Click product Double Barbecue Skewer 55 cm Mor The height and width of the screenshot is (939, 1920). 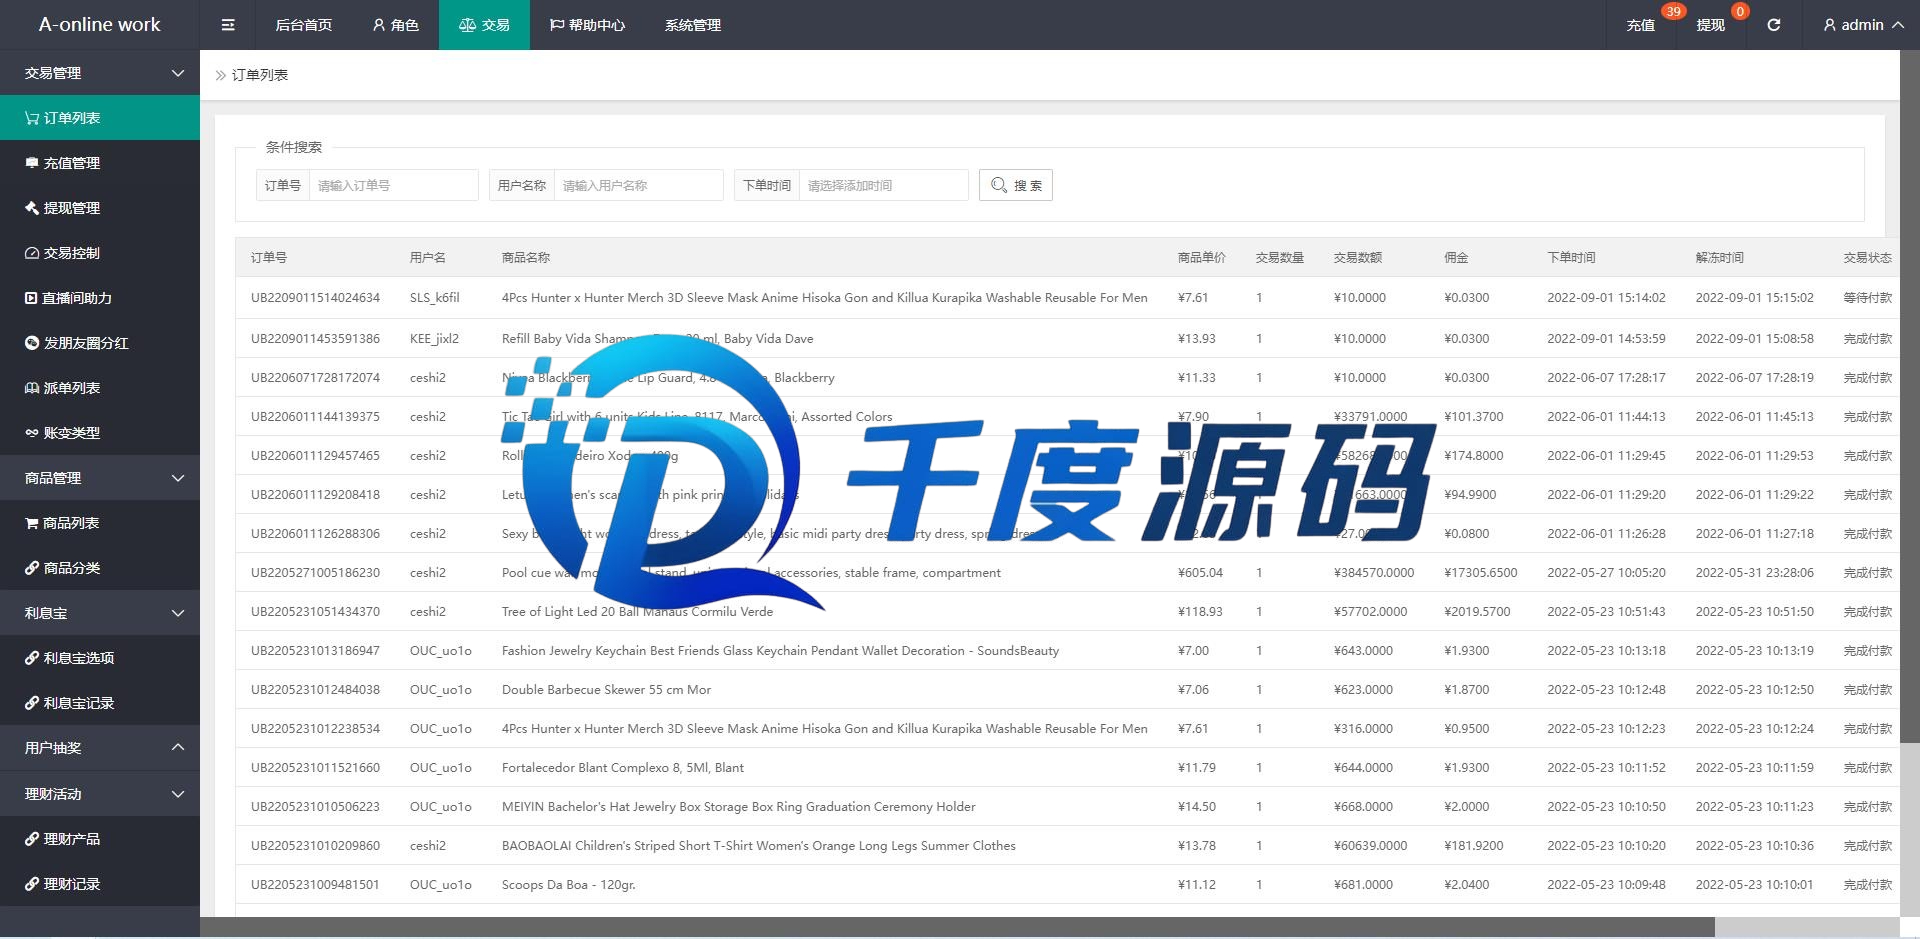pos(606,690)
